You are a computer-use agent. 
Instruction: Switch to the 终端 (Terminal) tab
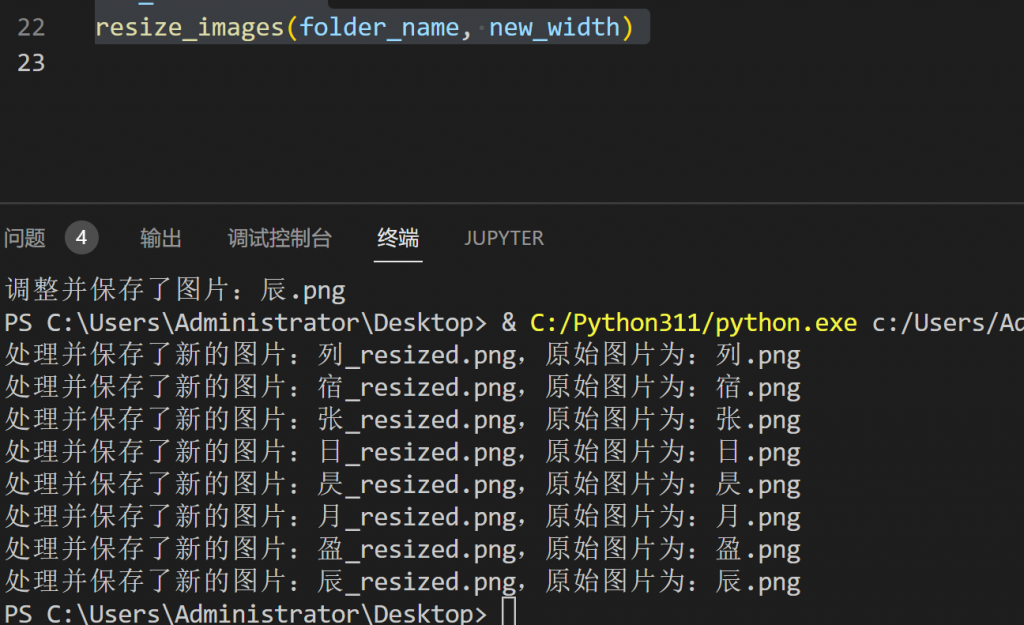397,238
